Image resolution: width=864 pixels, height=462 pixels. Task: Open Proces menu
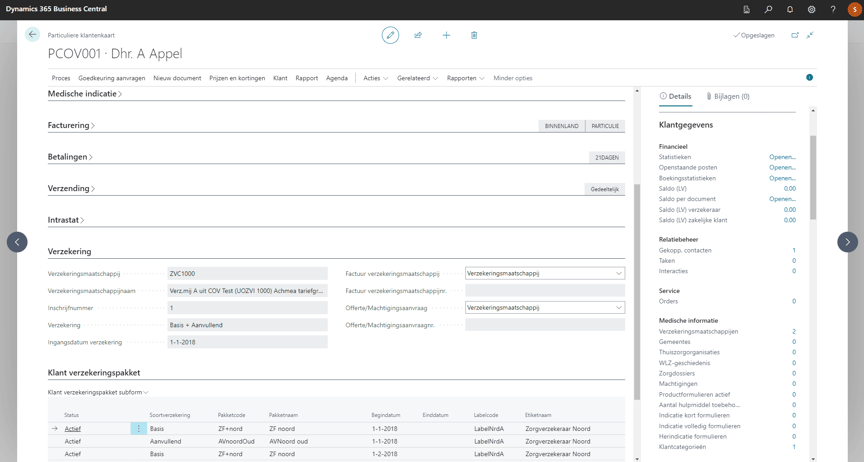[61, 78]
